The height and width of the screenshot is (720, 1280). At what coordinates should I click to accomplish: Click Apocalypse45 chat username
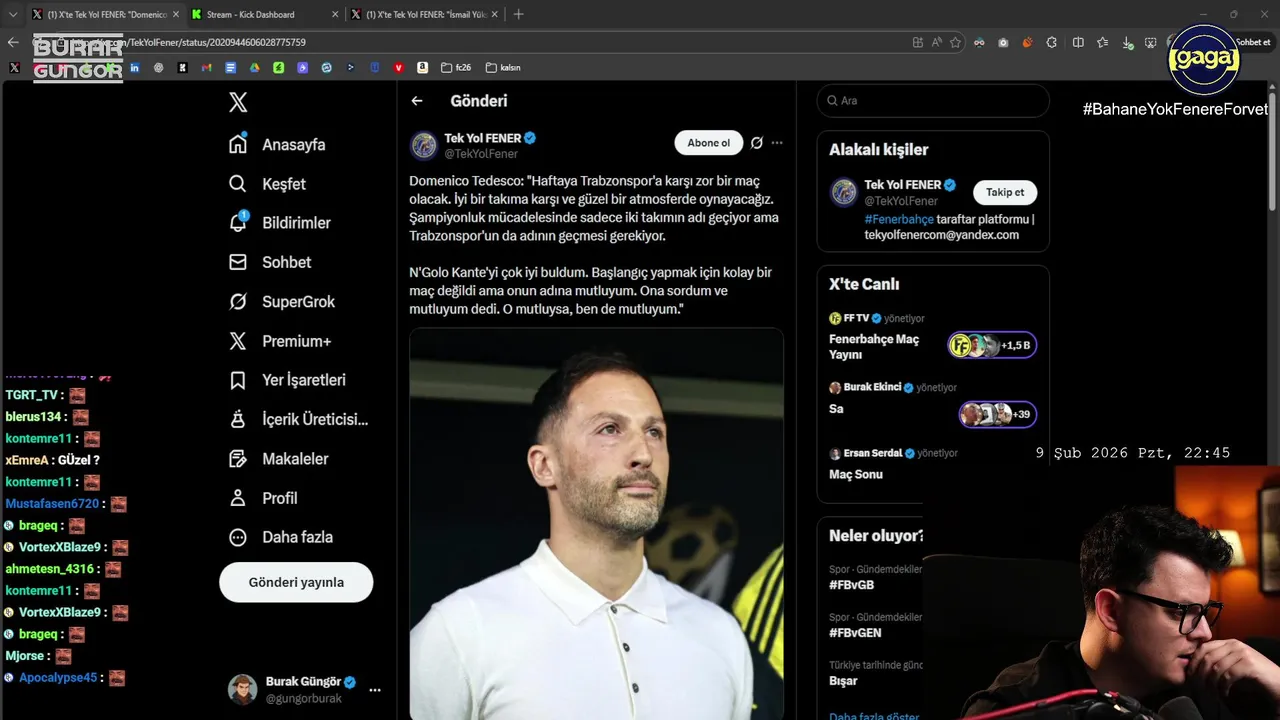(58, 678)
